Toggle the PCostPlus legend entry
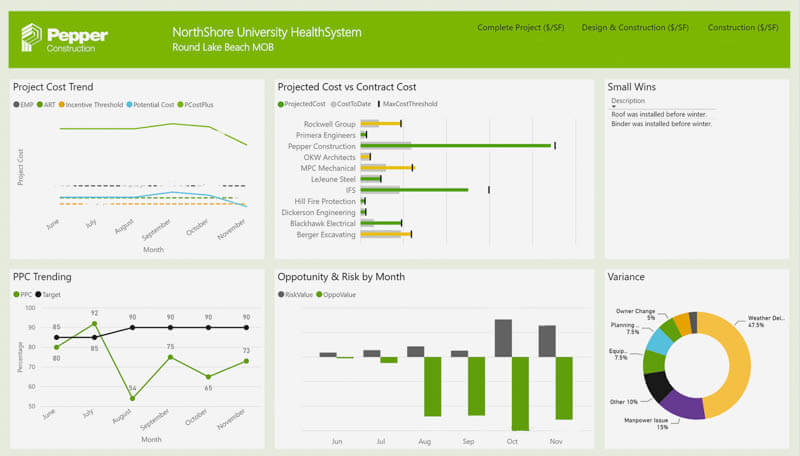 click(195, 105)
